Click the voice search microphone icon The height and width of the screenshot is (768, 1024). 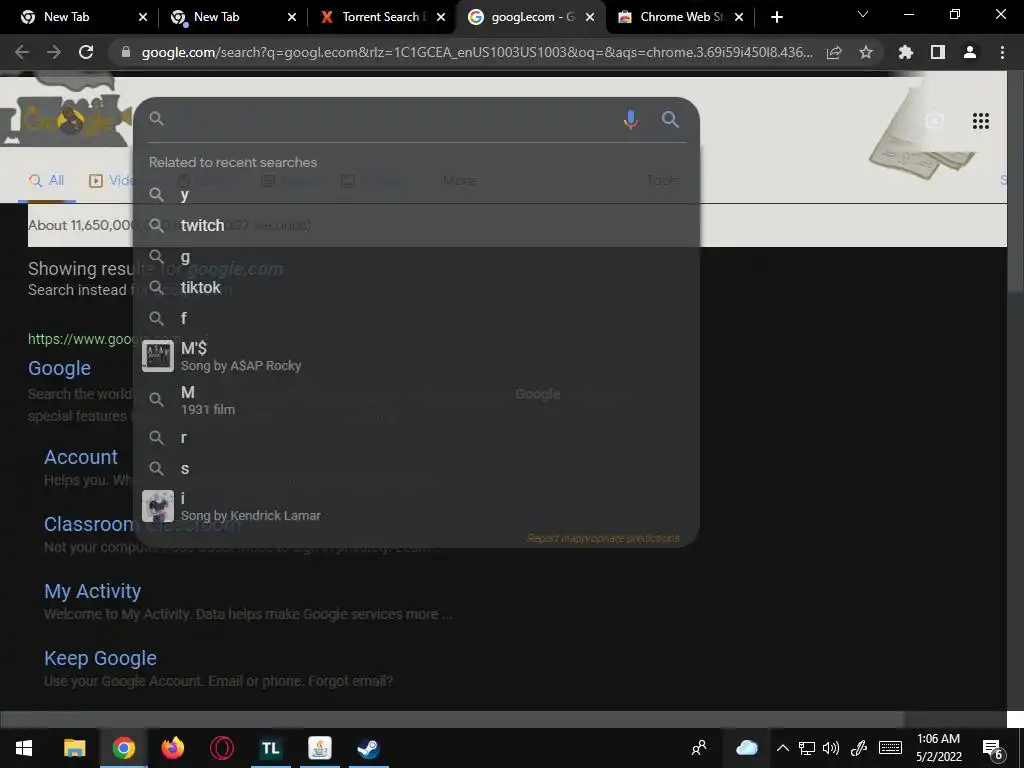click(x=630, y=120)
